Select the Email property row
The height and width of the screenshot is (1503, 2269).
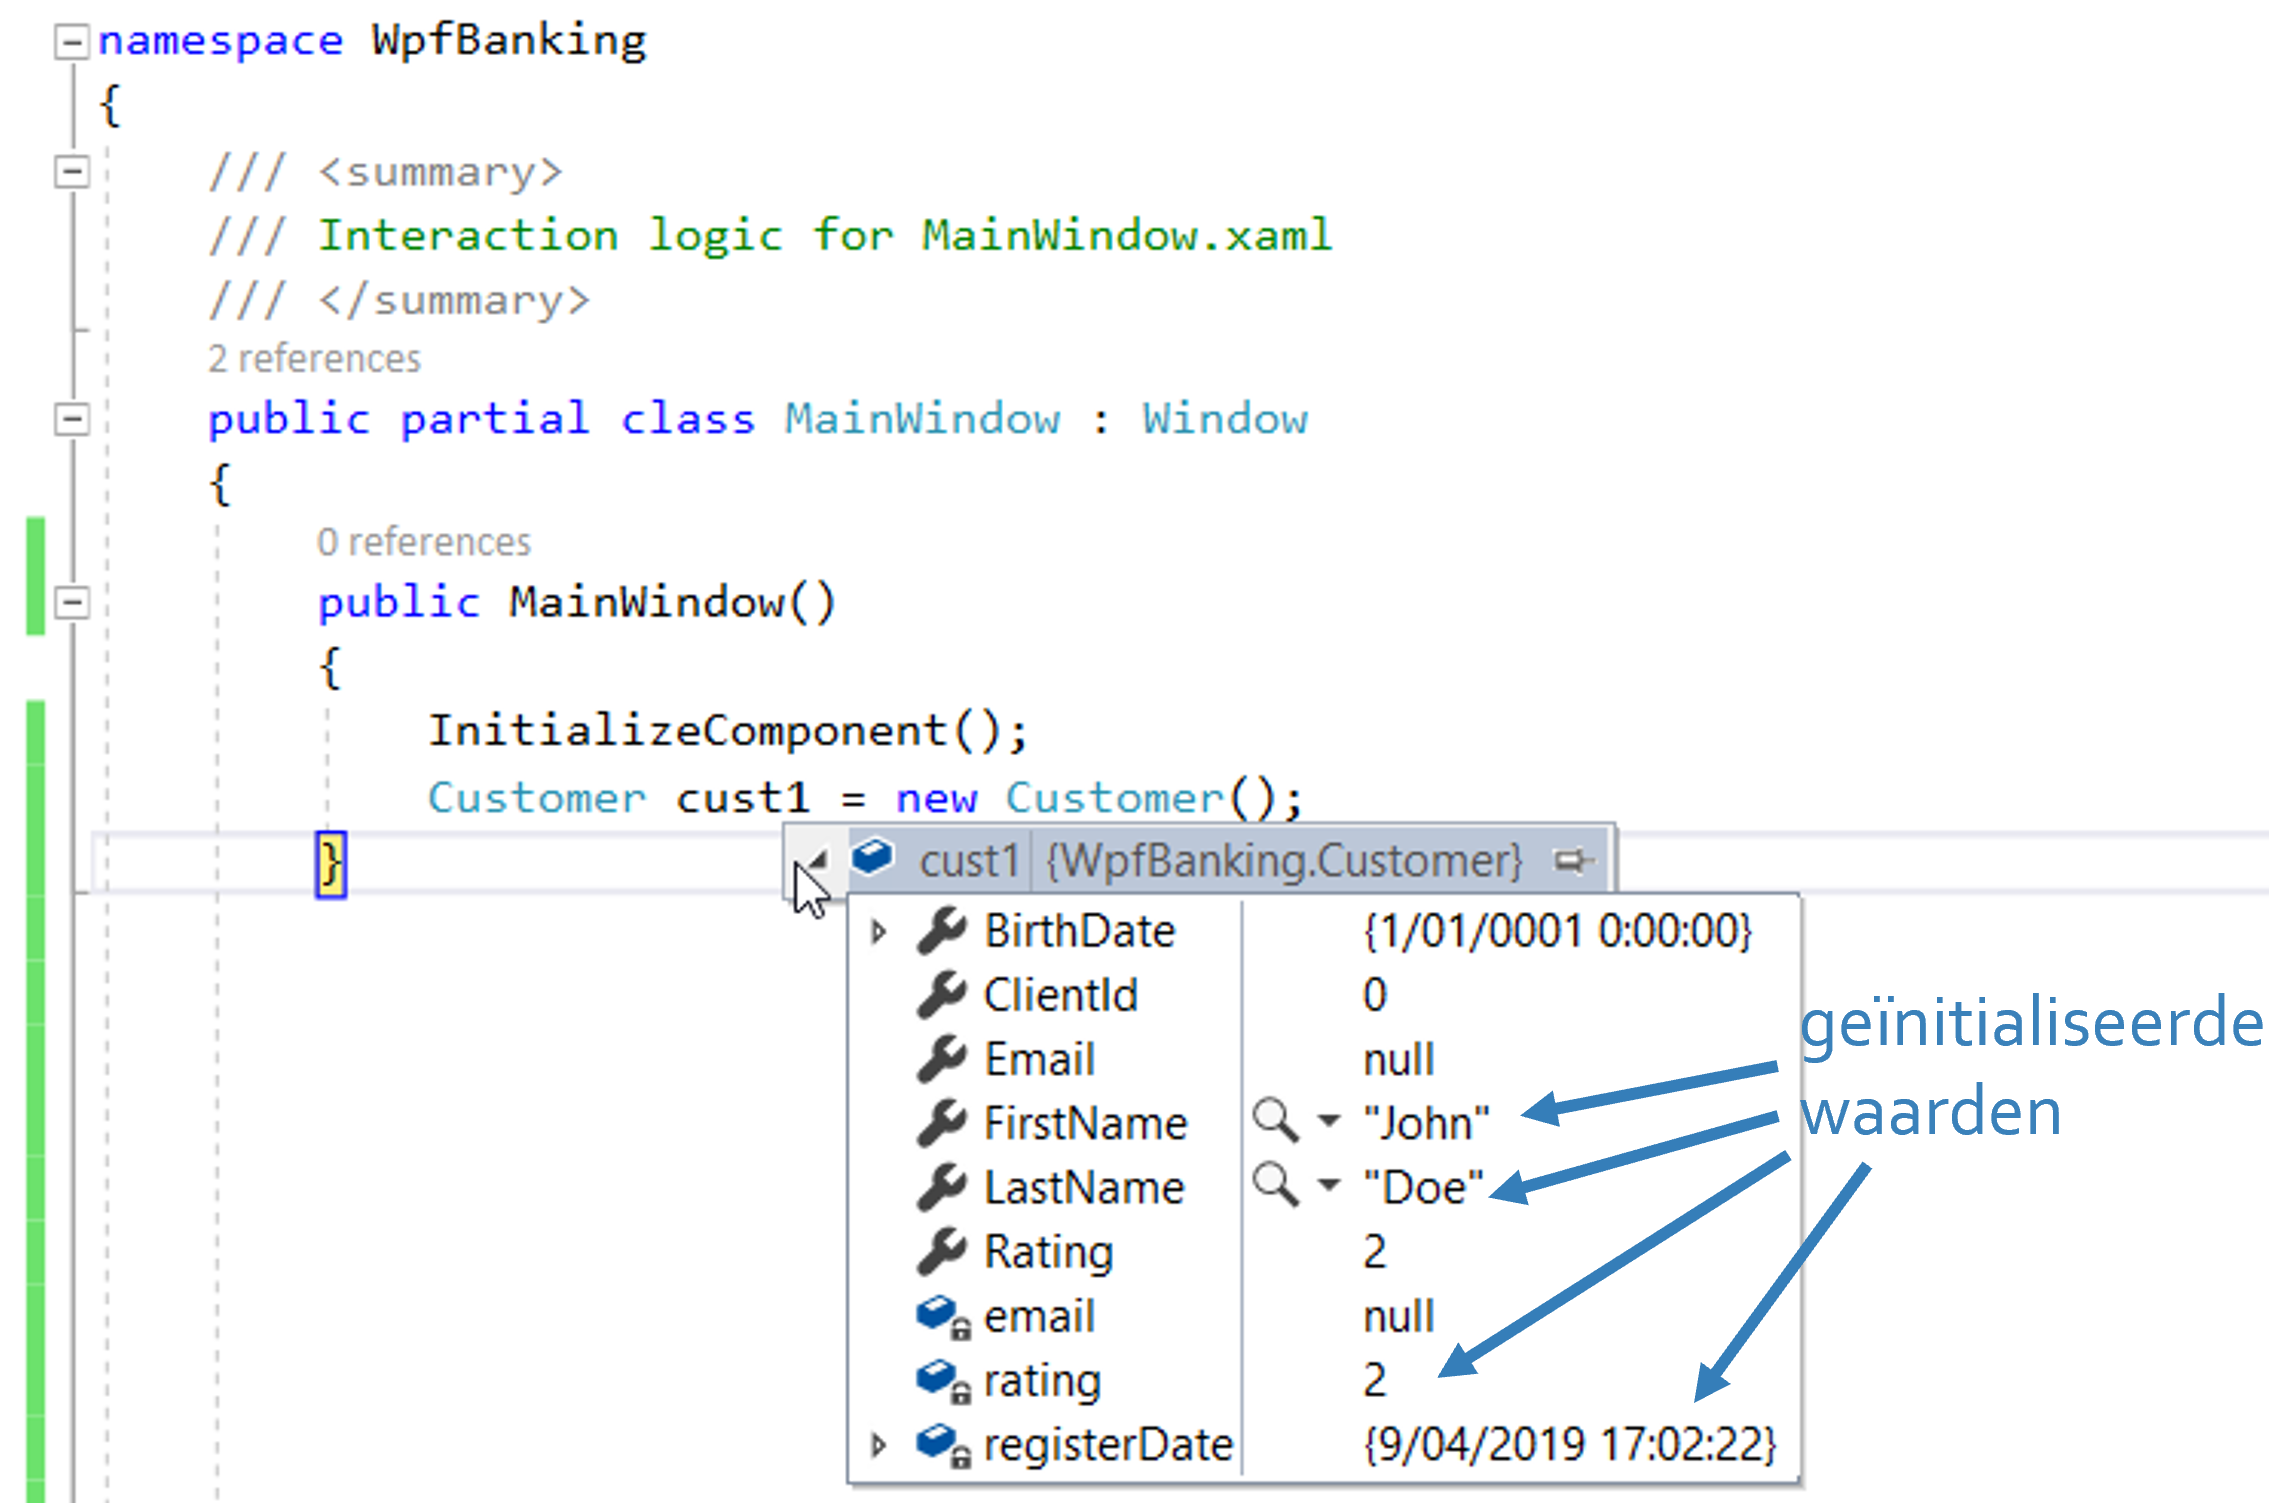1040,1059
